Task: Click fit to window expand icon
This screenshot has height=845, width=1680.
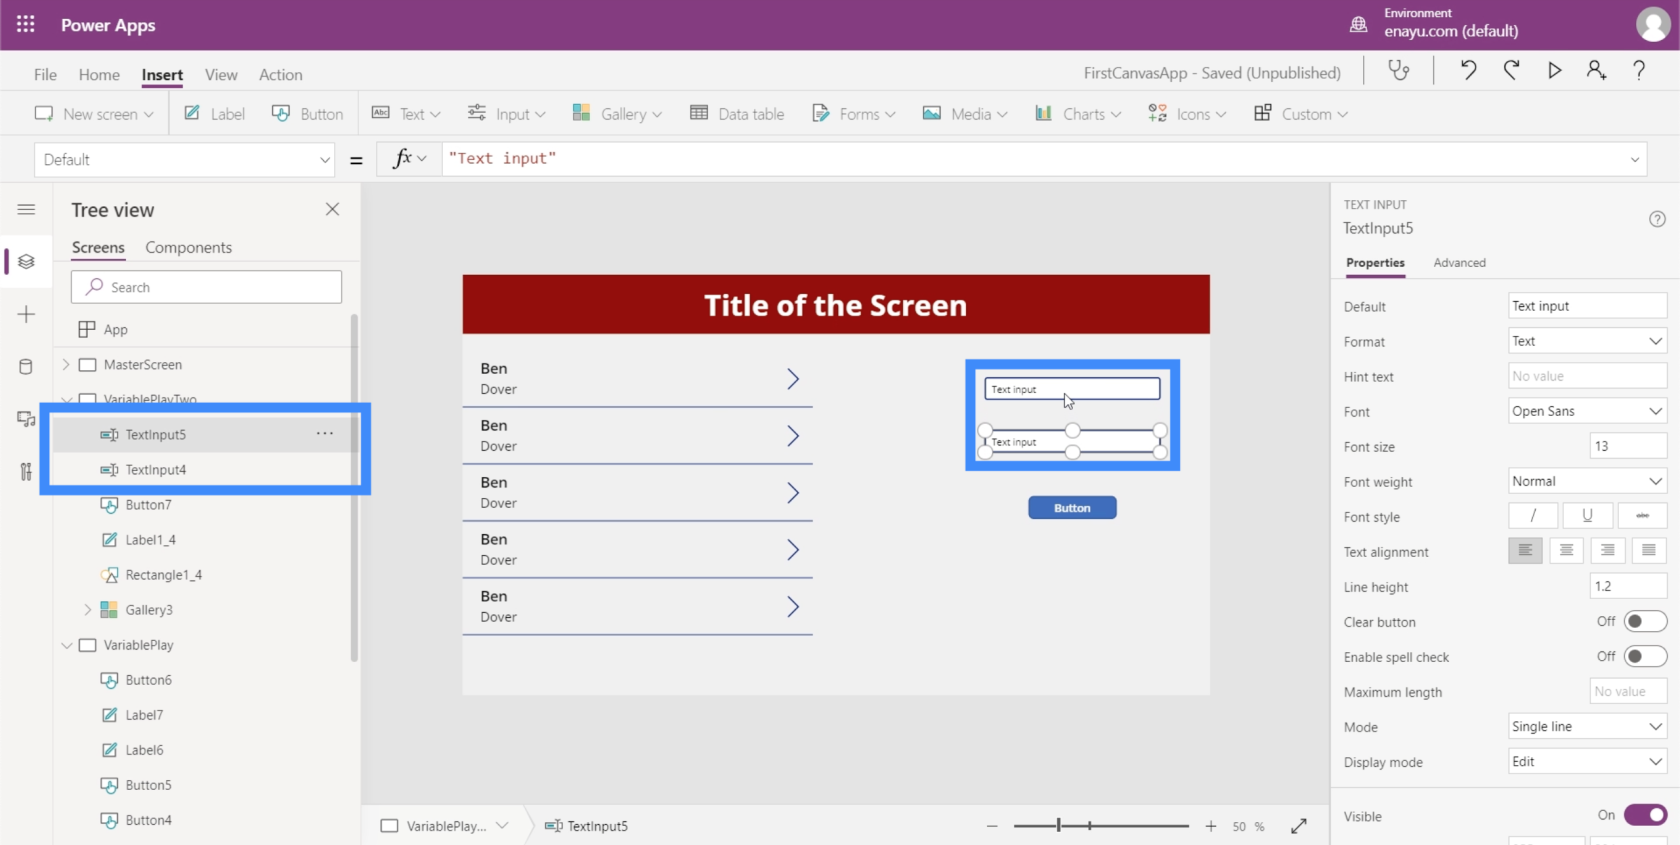Action: (x=1299, y=826)
